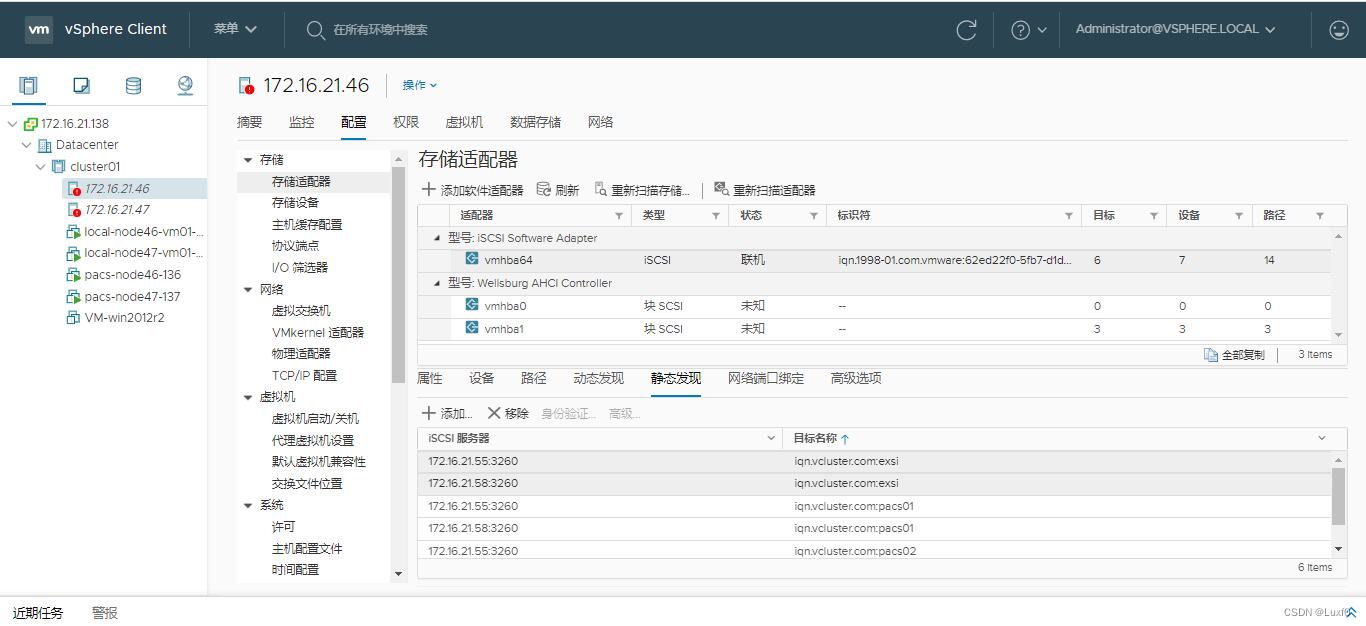Open the 操作 actions dropdown
This screenshot has height=626, width=1366.
[420, 85]
